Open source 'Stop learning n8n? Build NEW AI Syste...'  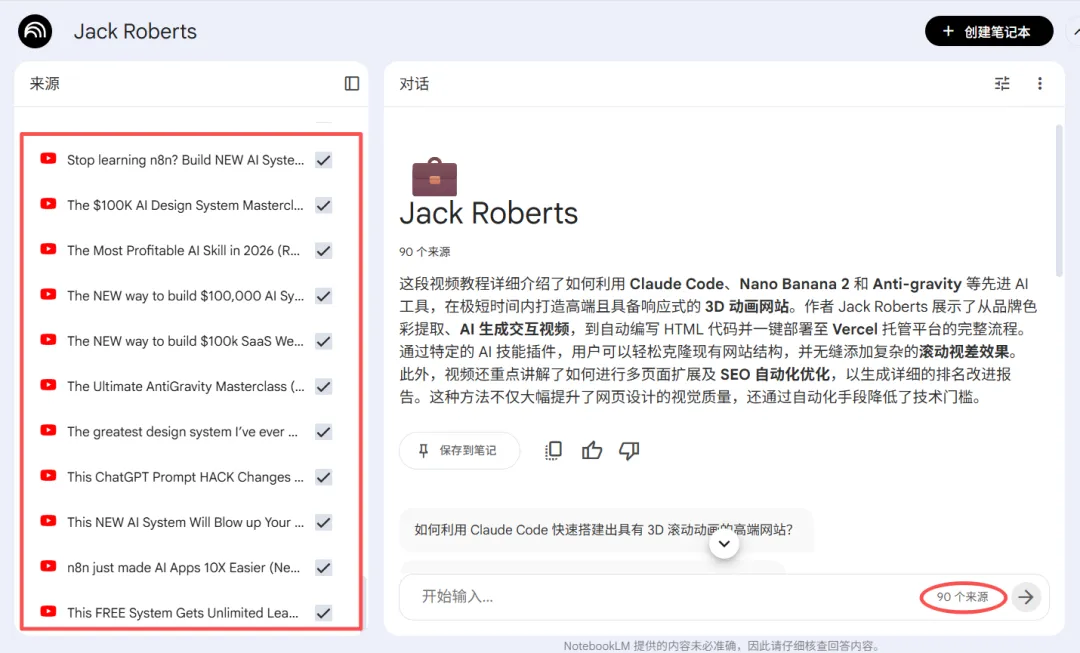click(185, 160)
